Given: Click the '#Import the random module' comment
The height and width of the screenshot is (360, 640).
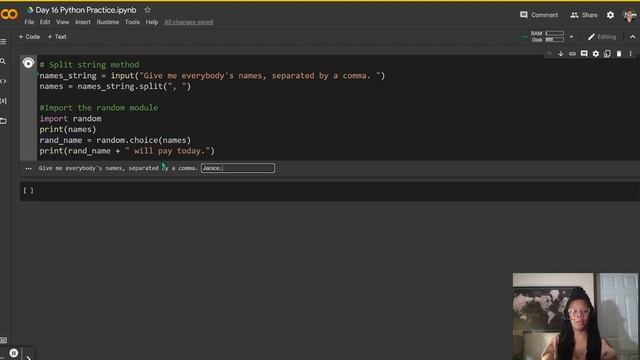Looking at the screenshot, I should tap(98, 108).
